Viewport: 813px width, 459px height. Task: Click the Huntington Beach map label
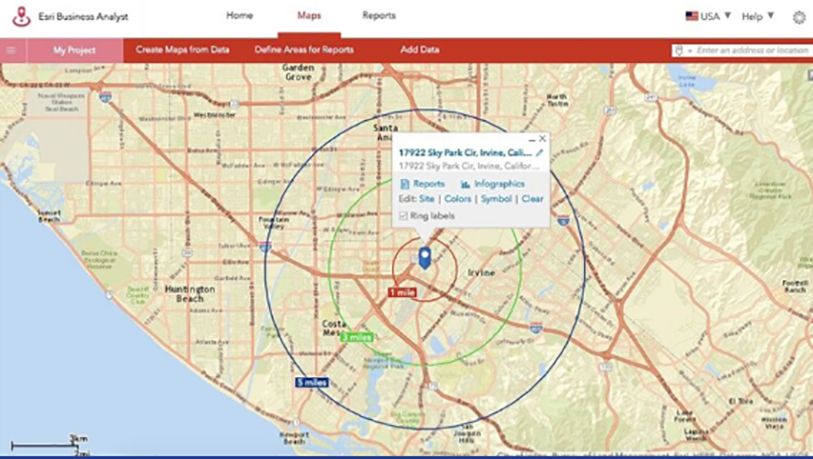pos(190,294)
